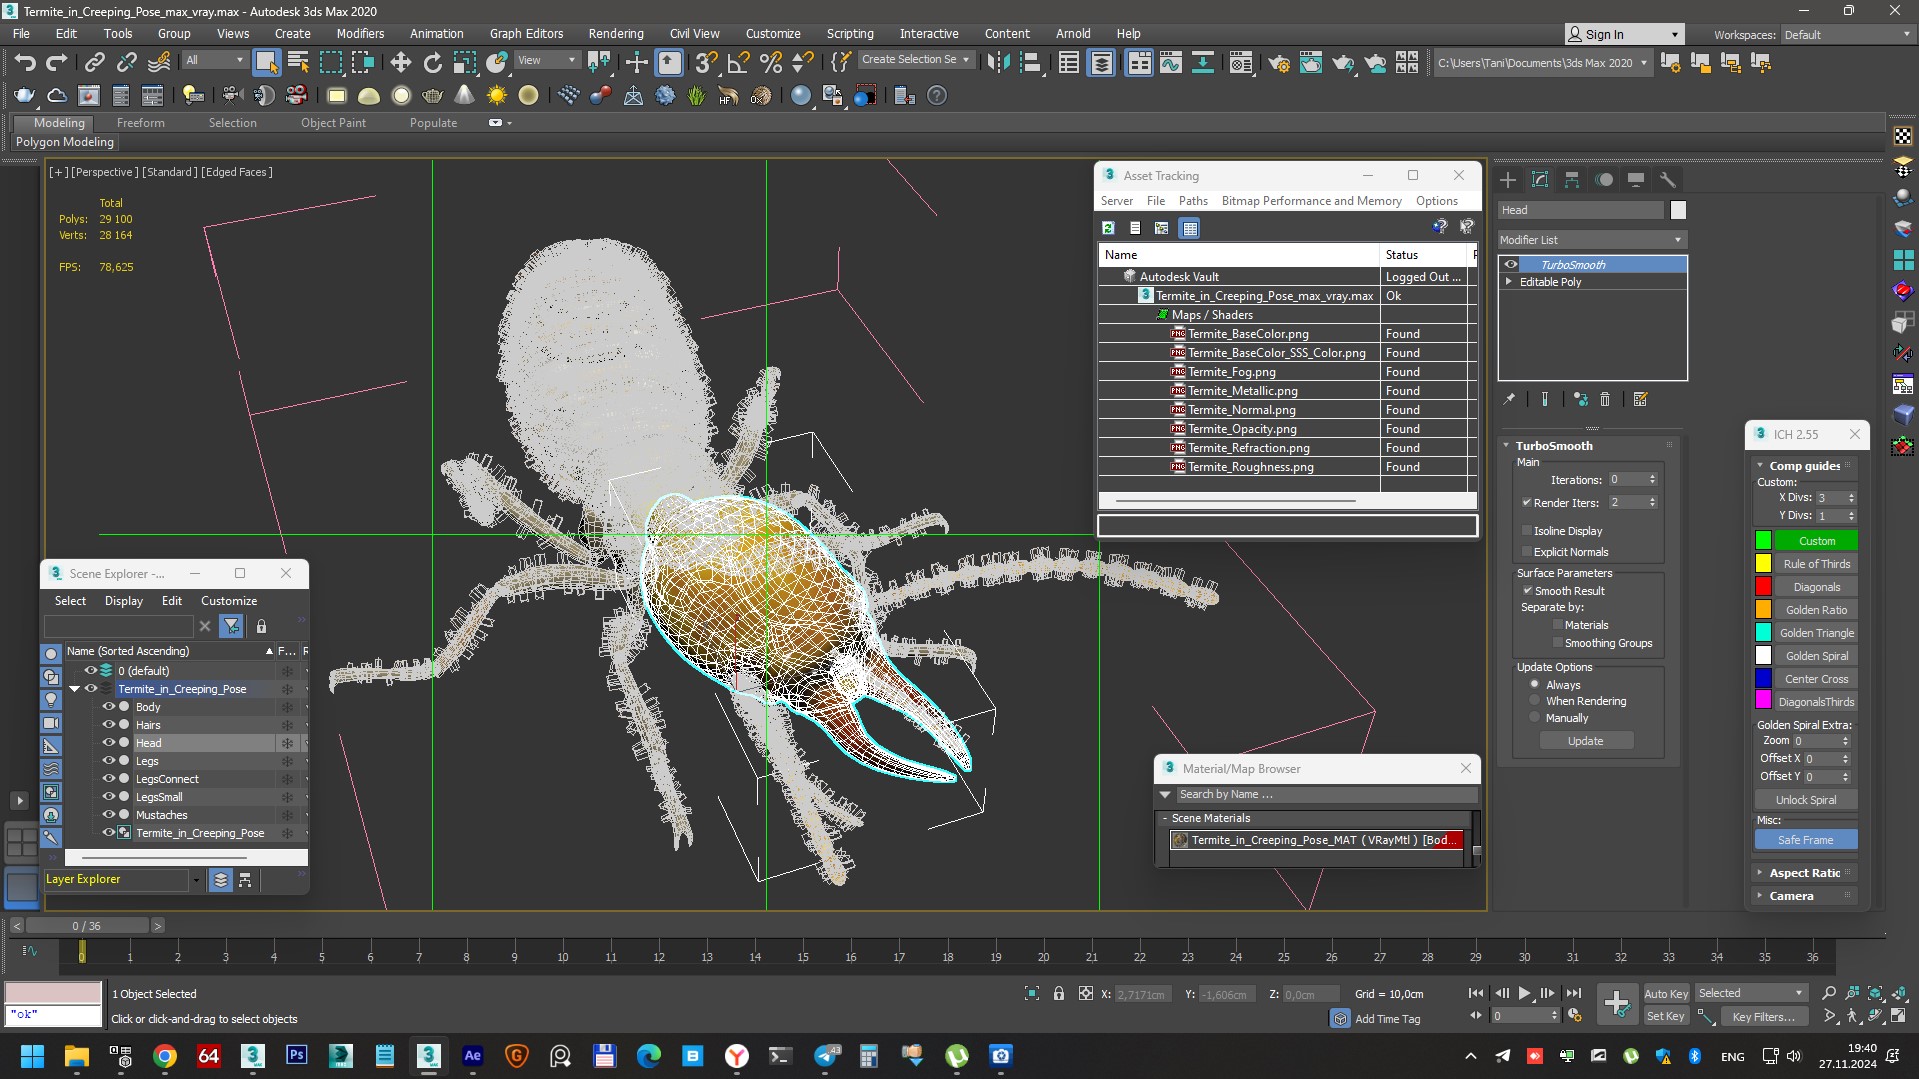Click the Mirror tool icon

[998, 63]
